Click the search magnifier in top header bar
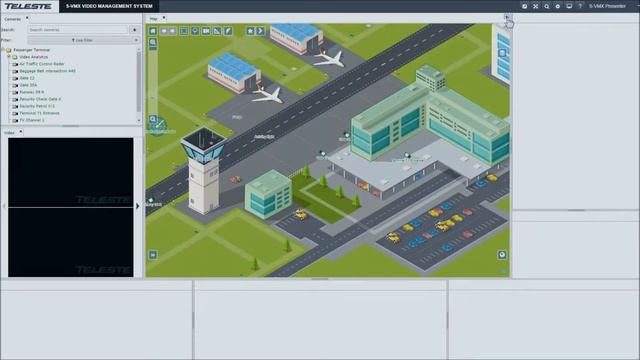 [x=547, y=6]
